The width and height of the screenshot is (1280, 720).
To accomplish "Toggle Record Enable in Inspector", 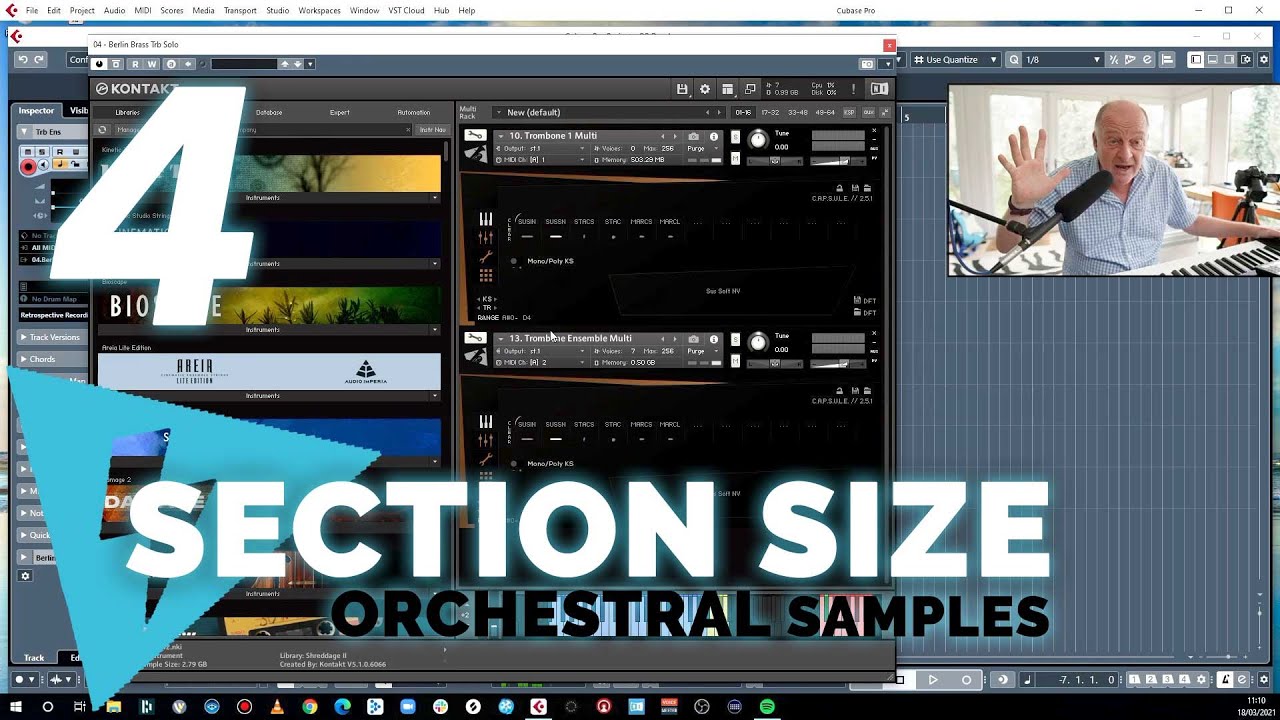I will [29, 167].
